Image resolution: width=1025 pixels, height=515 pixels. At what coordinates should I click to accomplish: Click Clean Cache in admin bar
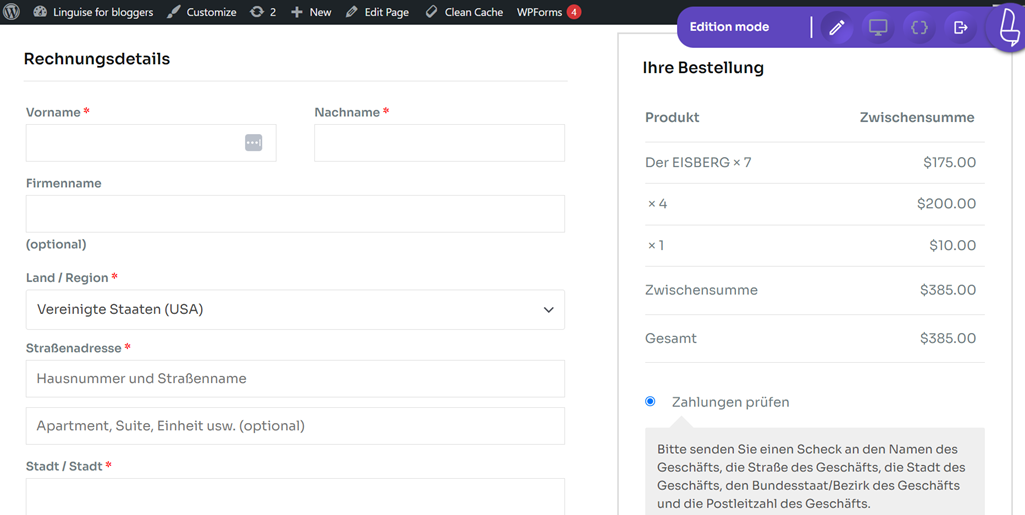pos(474,12)
